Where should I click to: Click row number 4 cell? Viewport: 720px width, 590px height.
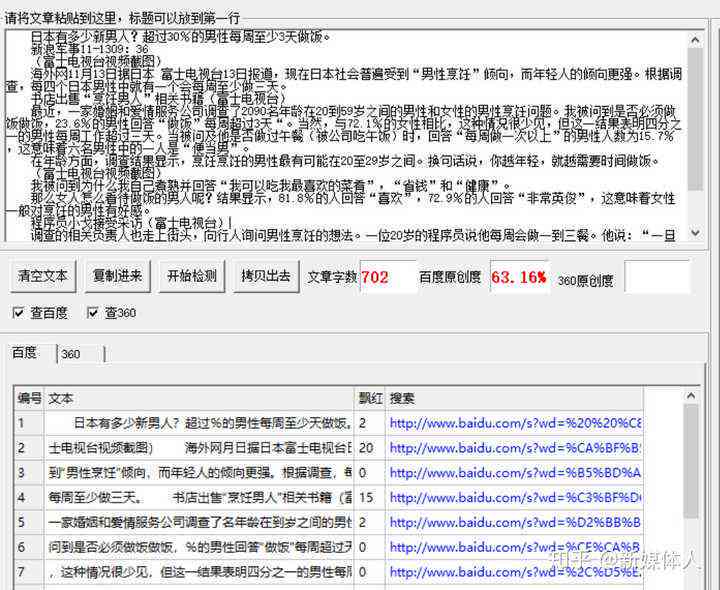tap(29, 497)
